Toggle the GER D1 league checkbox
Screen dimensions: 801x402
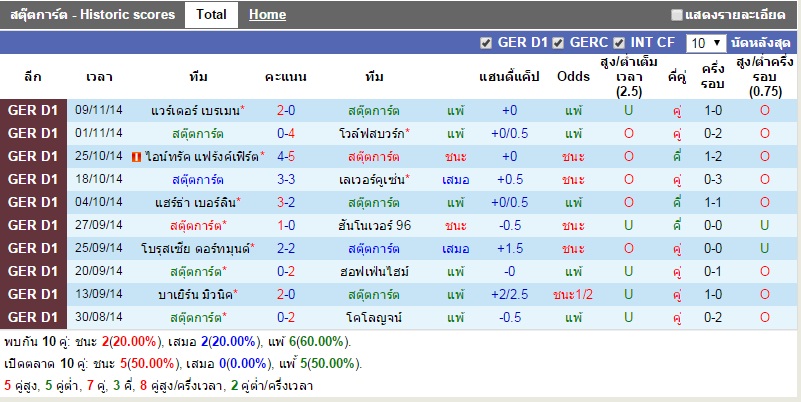tap(486, 43)
